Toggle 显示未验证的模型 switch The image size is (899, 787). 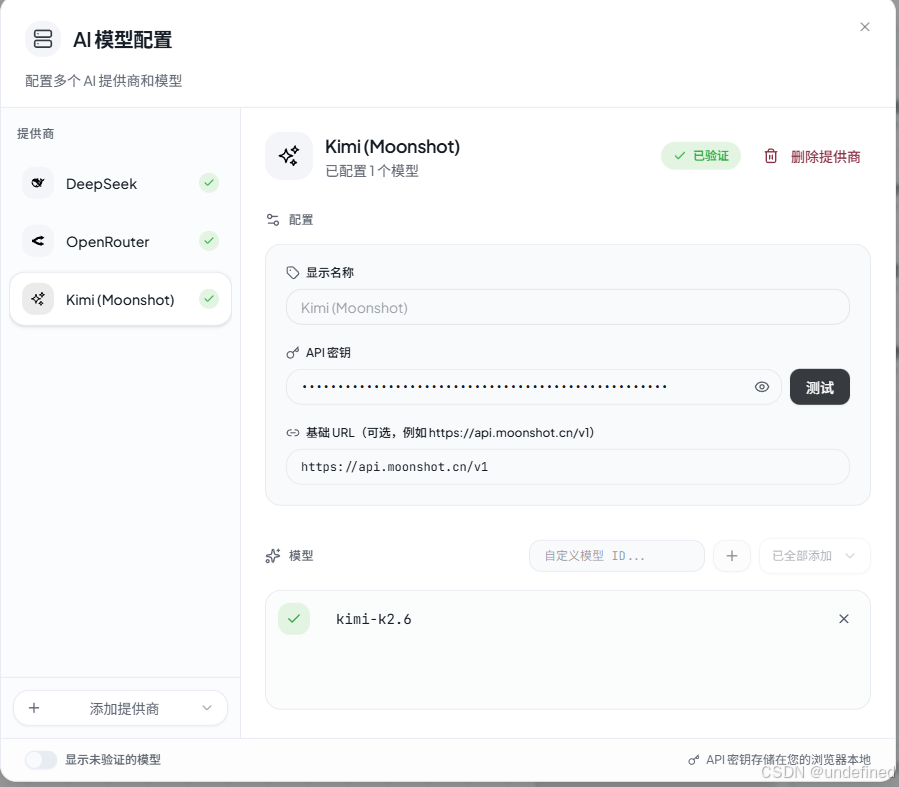[x=41, y=759]
